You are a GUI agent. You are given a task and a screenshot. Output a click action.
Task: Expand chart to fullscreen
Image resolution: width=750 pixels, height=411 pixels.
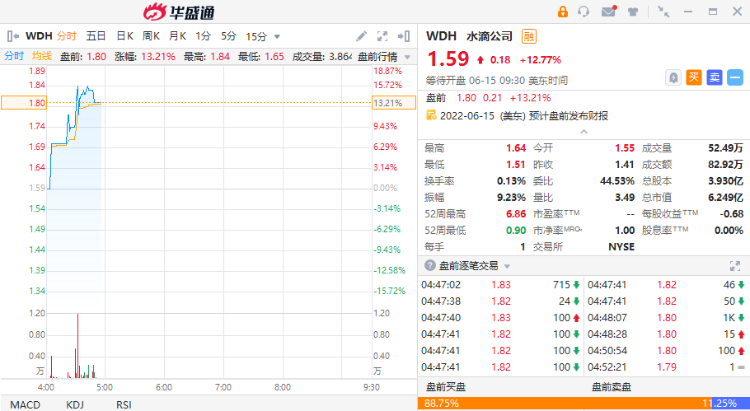[x=382, y=36]
